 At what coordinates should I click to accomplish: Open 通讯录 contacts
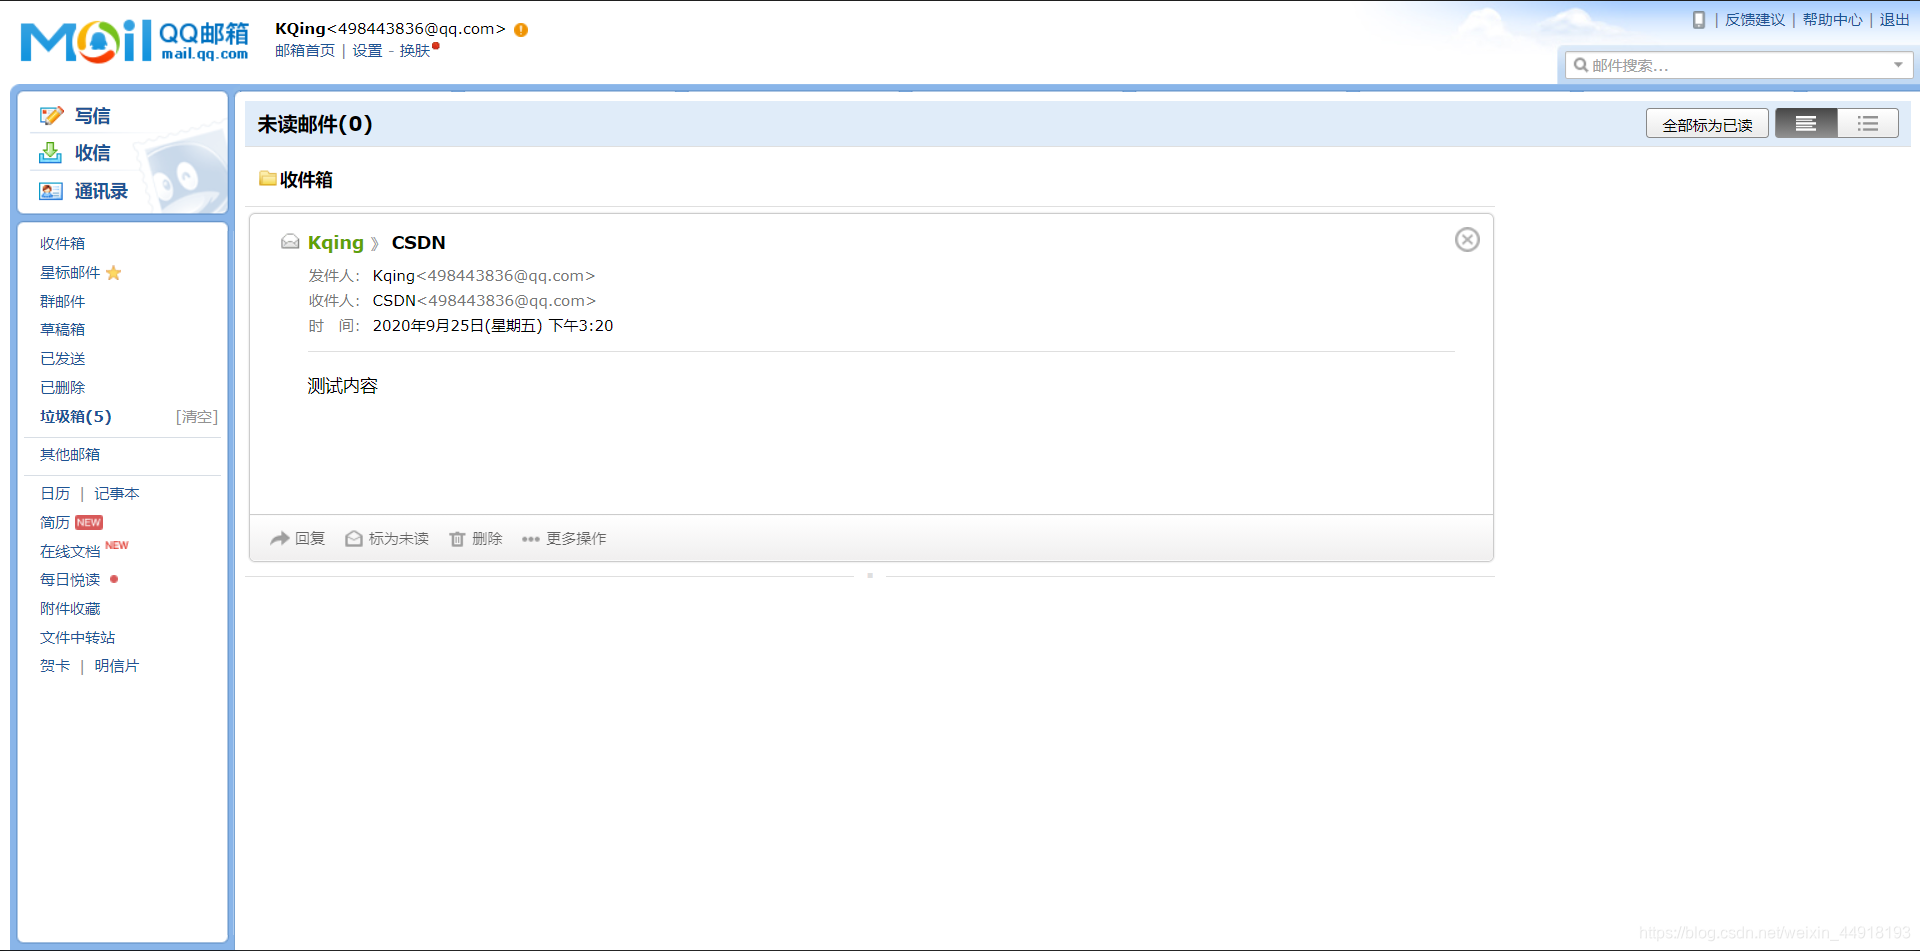101,191
